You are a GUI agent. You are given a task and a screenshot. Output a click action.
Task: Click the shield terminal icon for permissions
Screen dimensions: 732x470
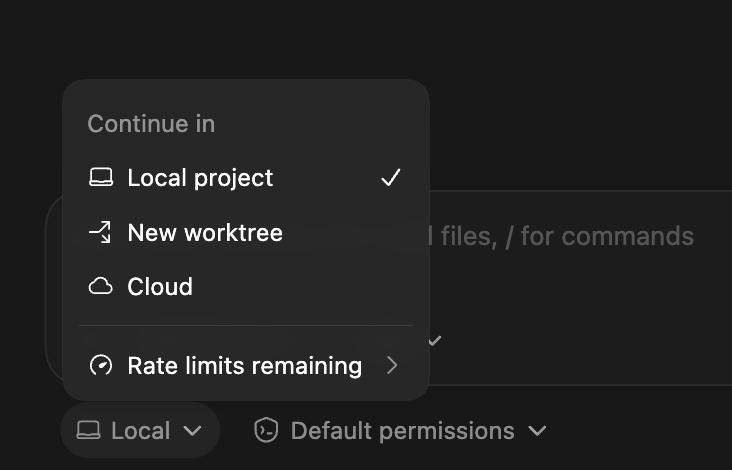[266, 430]
